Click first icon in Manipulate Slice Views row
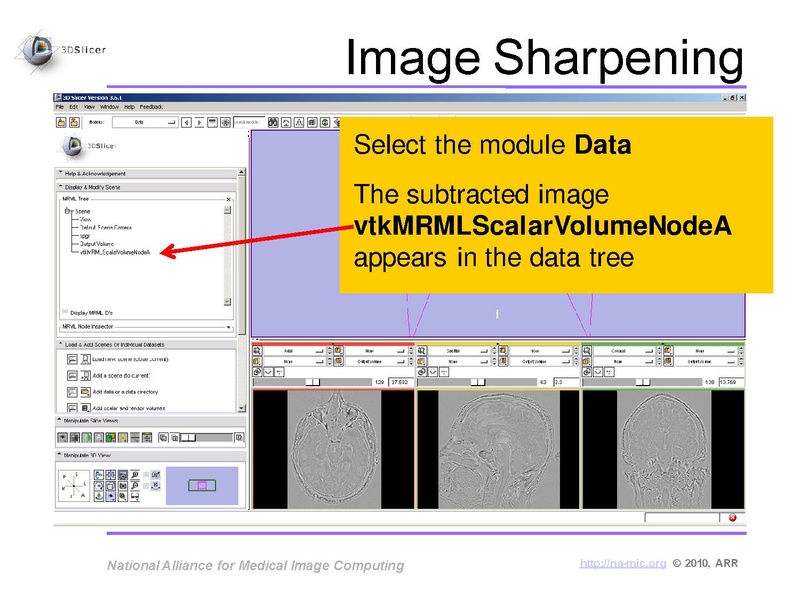This screenshot has height=600, width=800. (x=63, y=438)
